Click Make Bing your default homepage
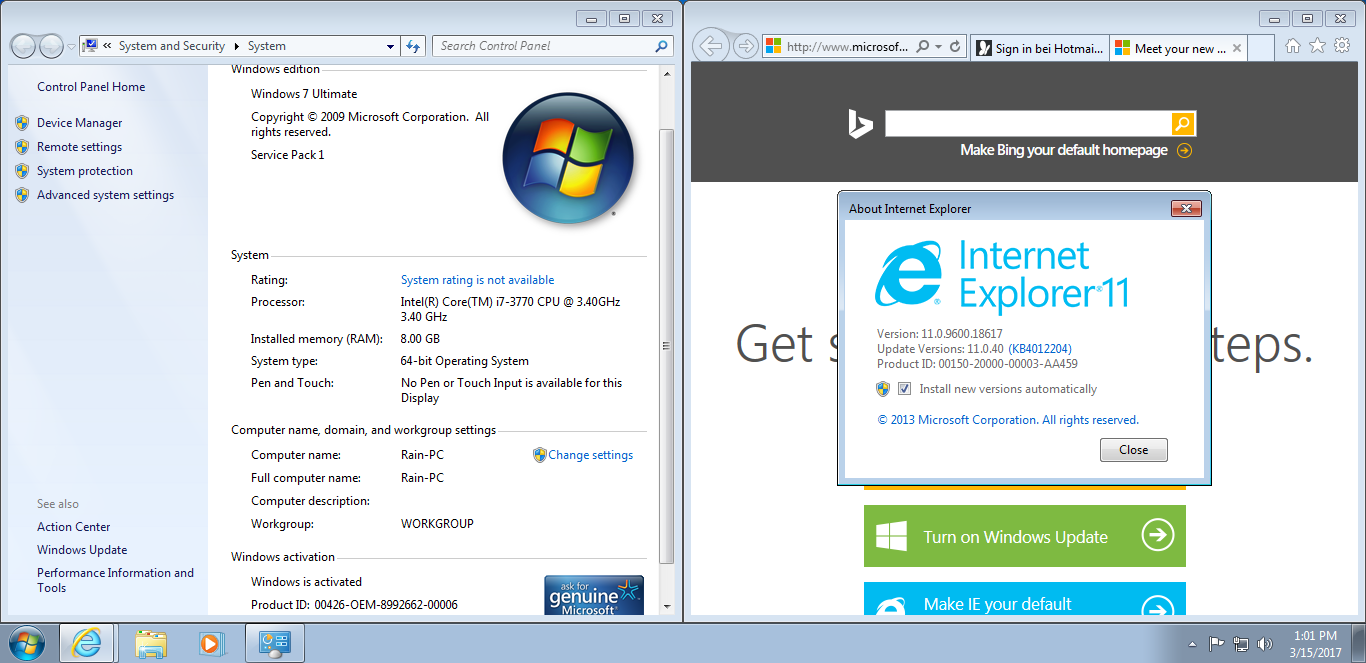1366x663 pixels. [x=1064, y=150]
